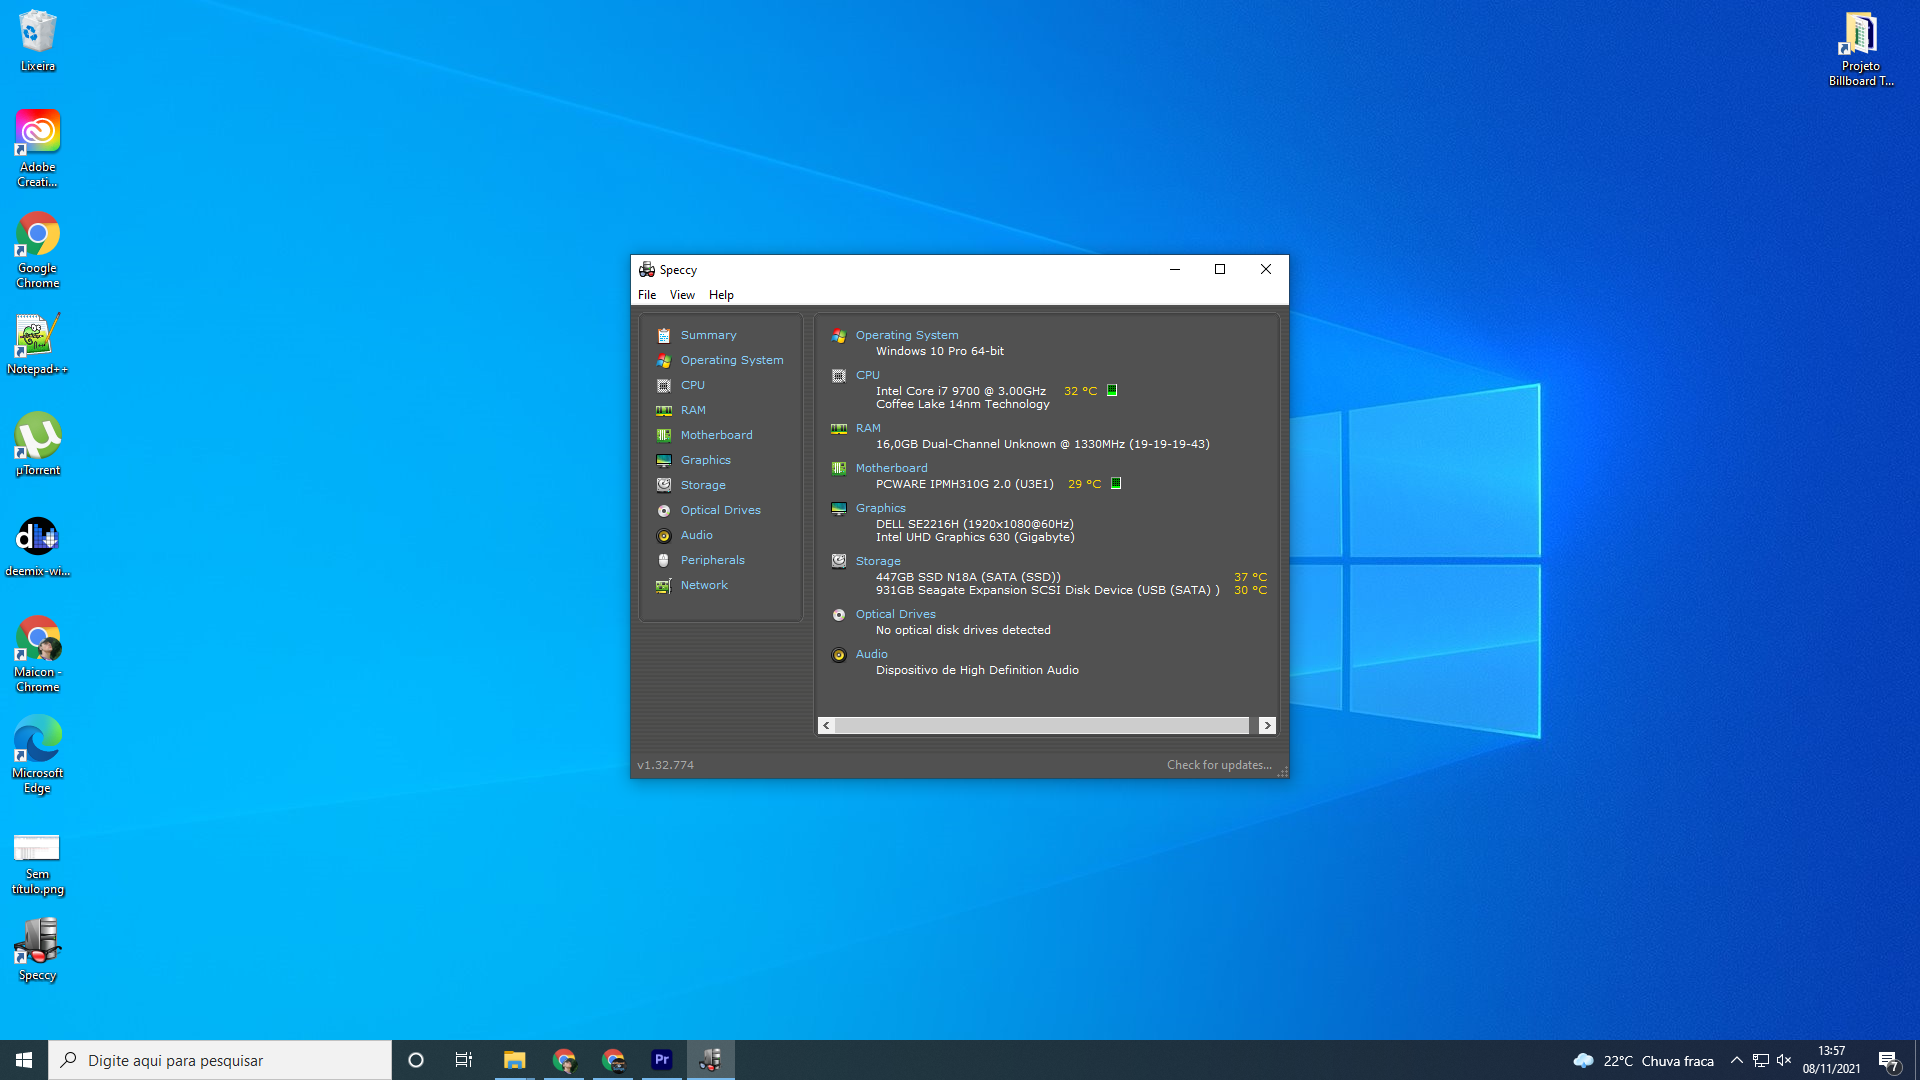
Task: Click the Motherboard temperature green indicator
Action: (x=1116, y=483)
